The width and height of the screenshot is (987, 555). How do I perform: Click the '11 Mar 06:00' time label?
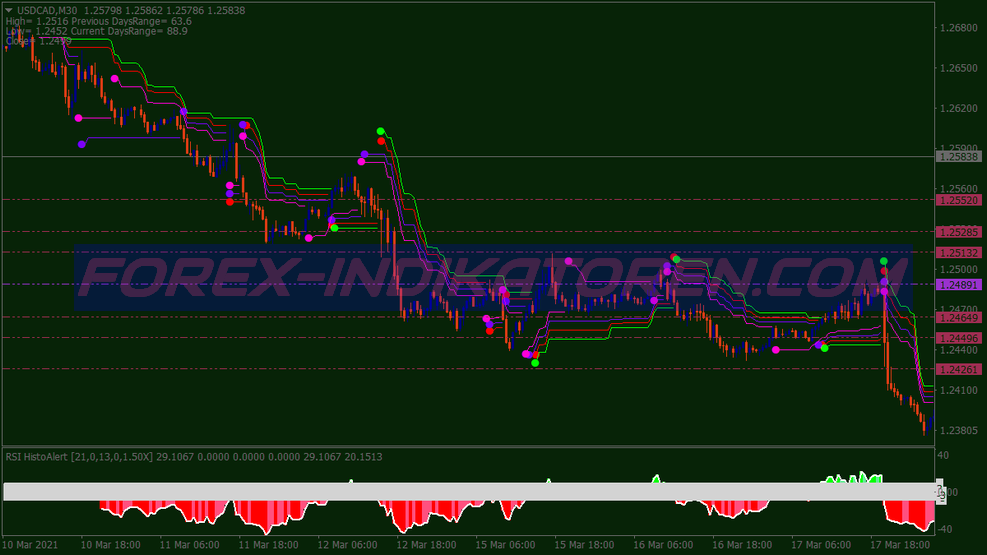(x=189, y=545)
